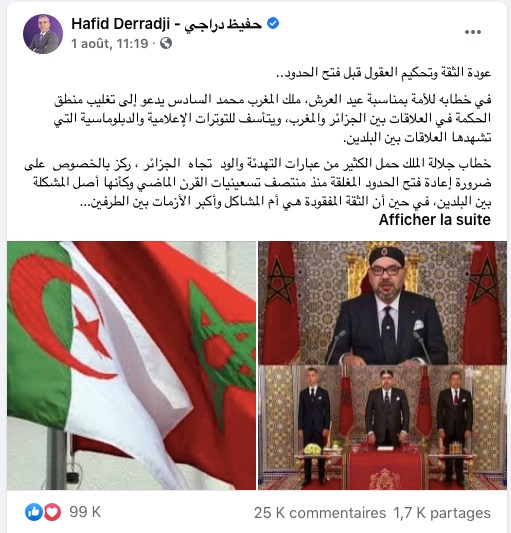Click the second Arabic paragraph about the speech

coord(272,119)
